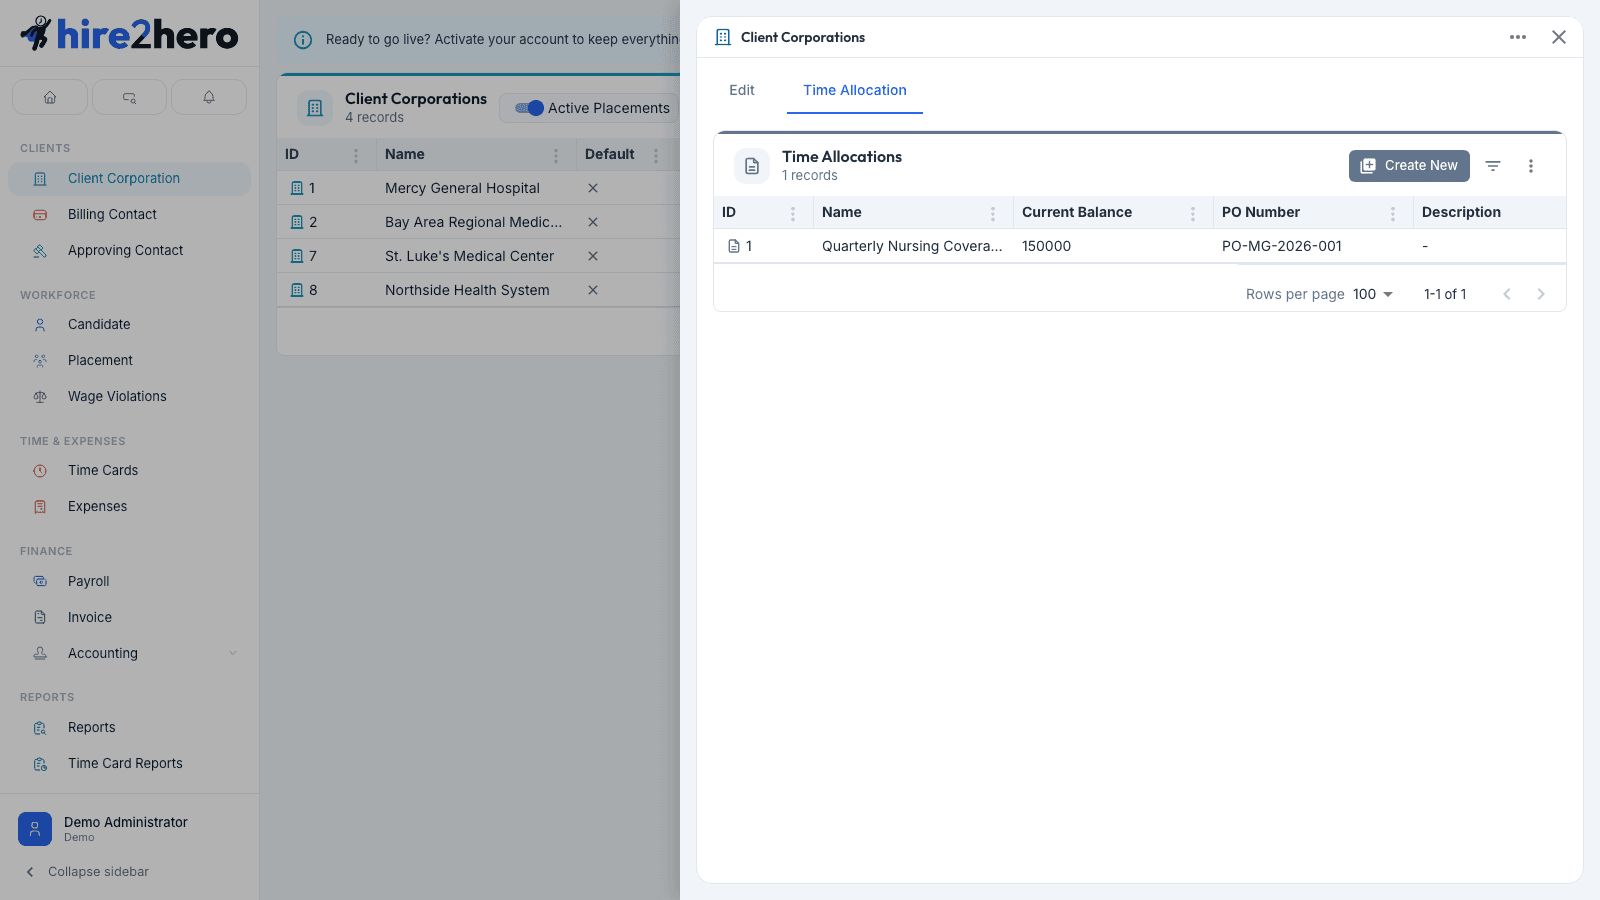Go to next page of allocations

pyautogui.click(x=1541, y=294)
